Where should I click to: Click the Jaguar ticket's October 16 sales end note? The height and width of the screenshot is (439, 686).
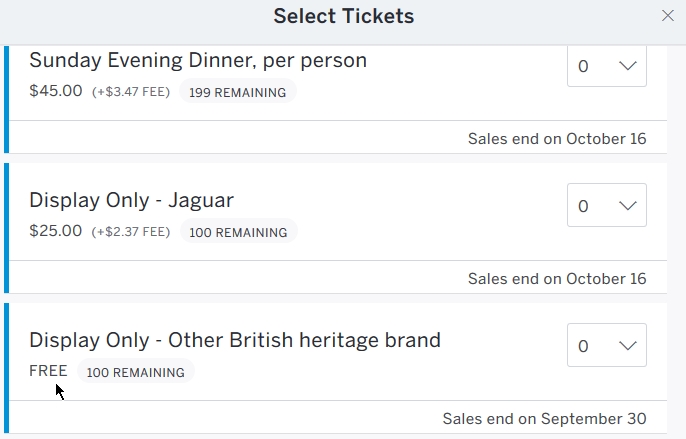(x=557, y=278)
